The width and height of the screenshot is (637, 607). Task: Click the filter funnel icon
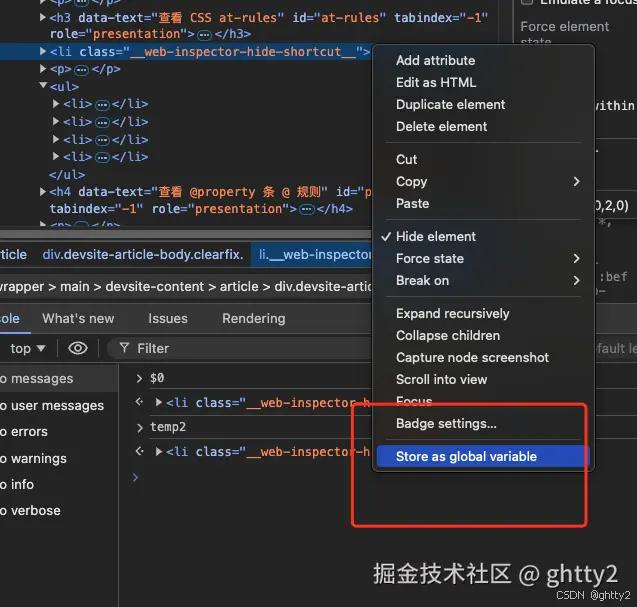click(124, 348)
